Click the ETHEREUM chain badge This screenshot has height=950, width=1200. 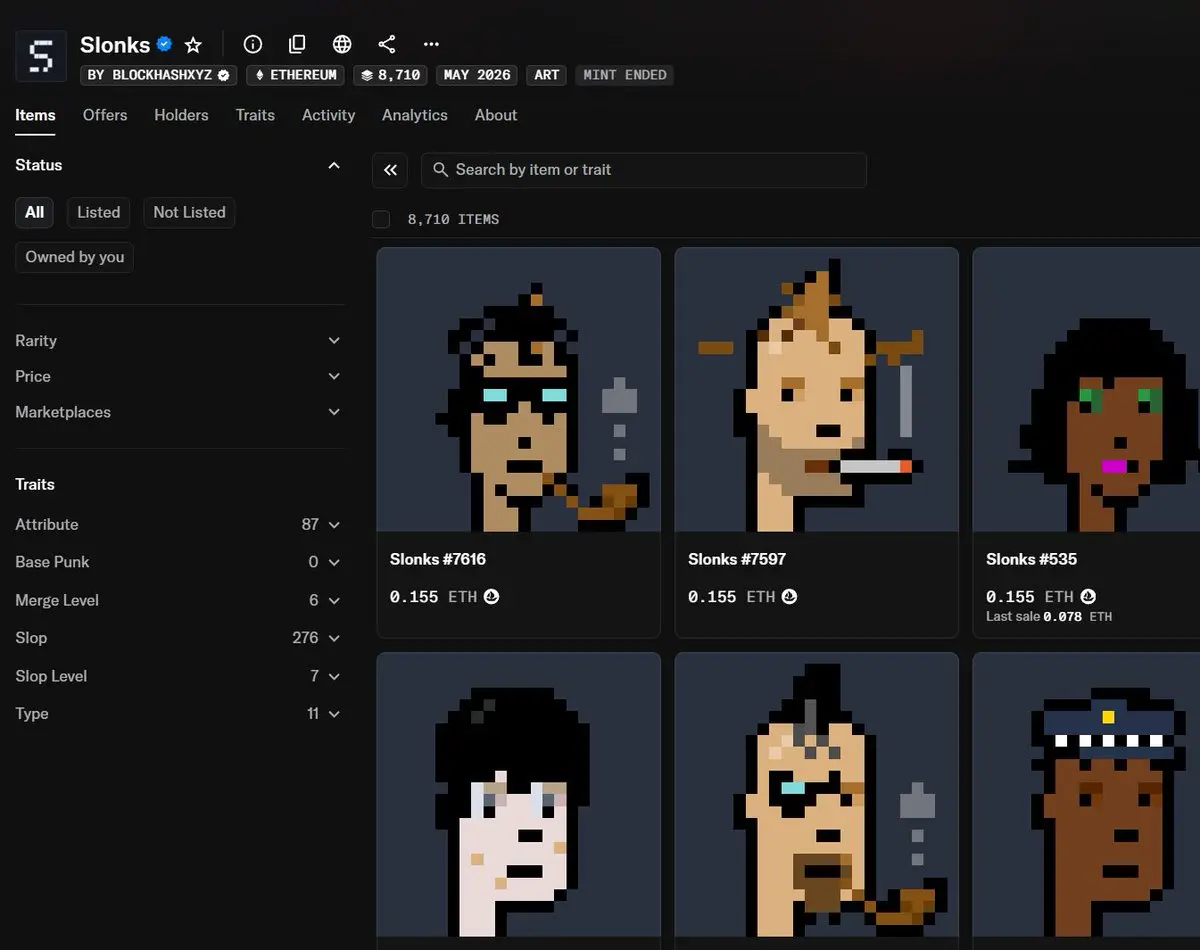[x=296, y=75]
